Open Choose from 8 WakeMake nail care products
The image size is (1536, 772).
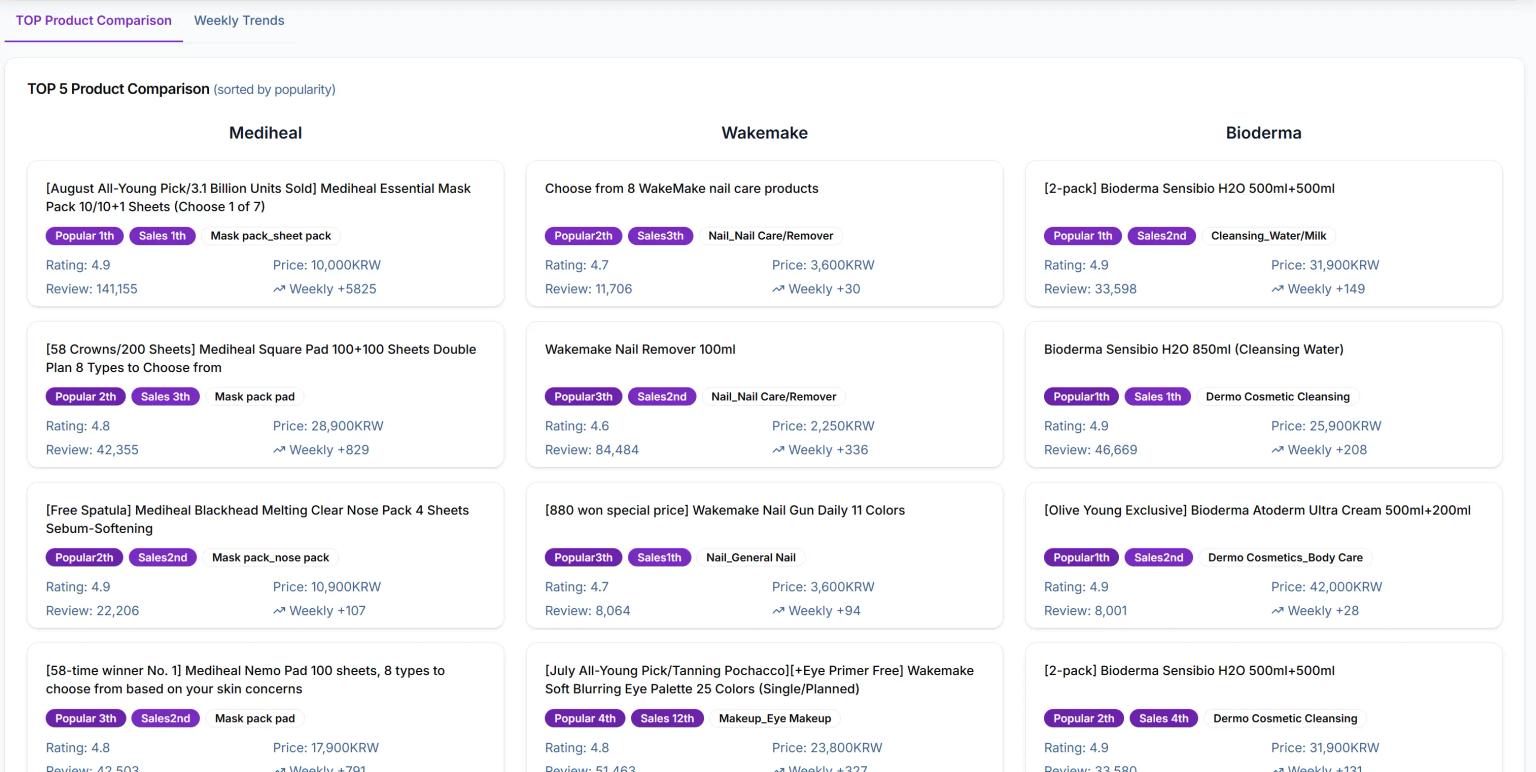[682, 188]
